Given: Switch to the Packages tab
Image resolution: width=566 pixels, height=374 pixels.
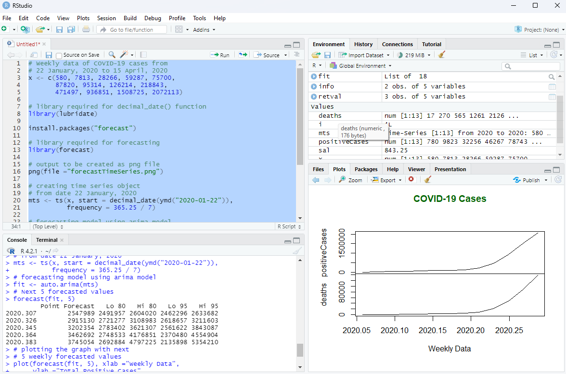Looking at the screenshot, I should (366, 169).
